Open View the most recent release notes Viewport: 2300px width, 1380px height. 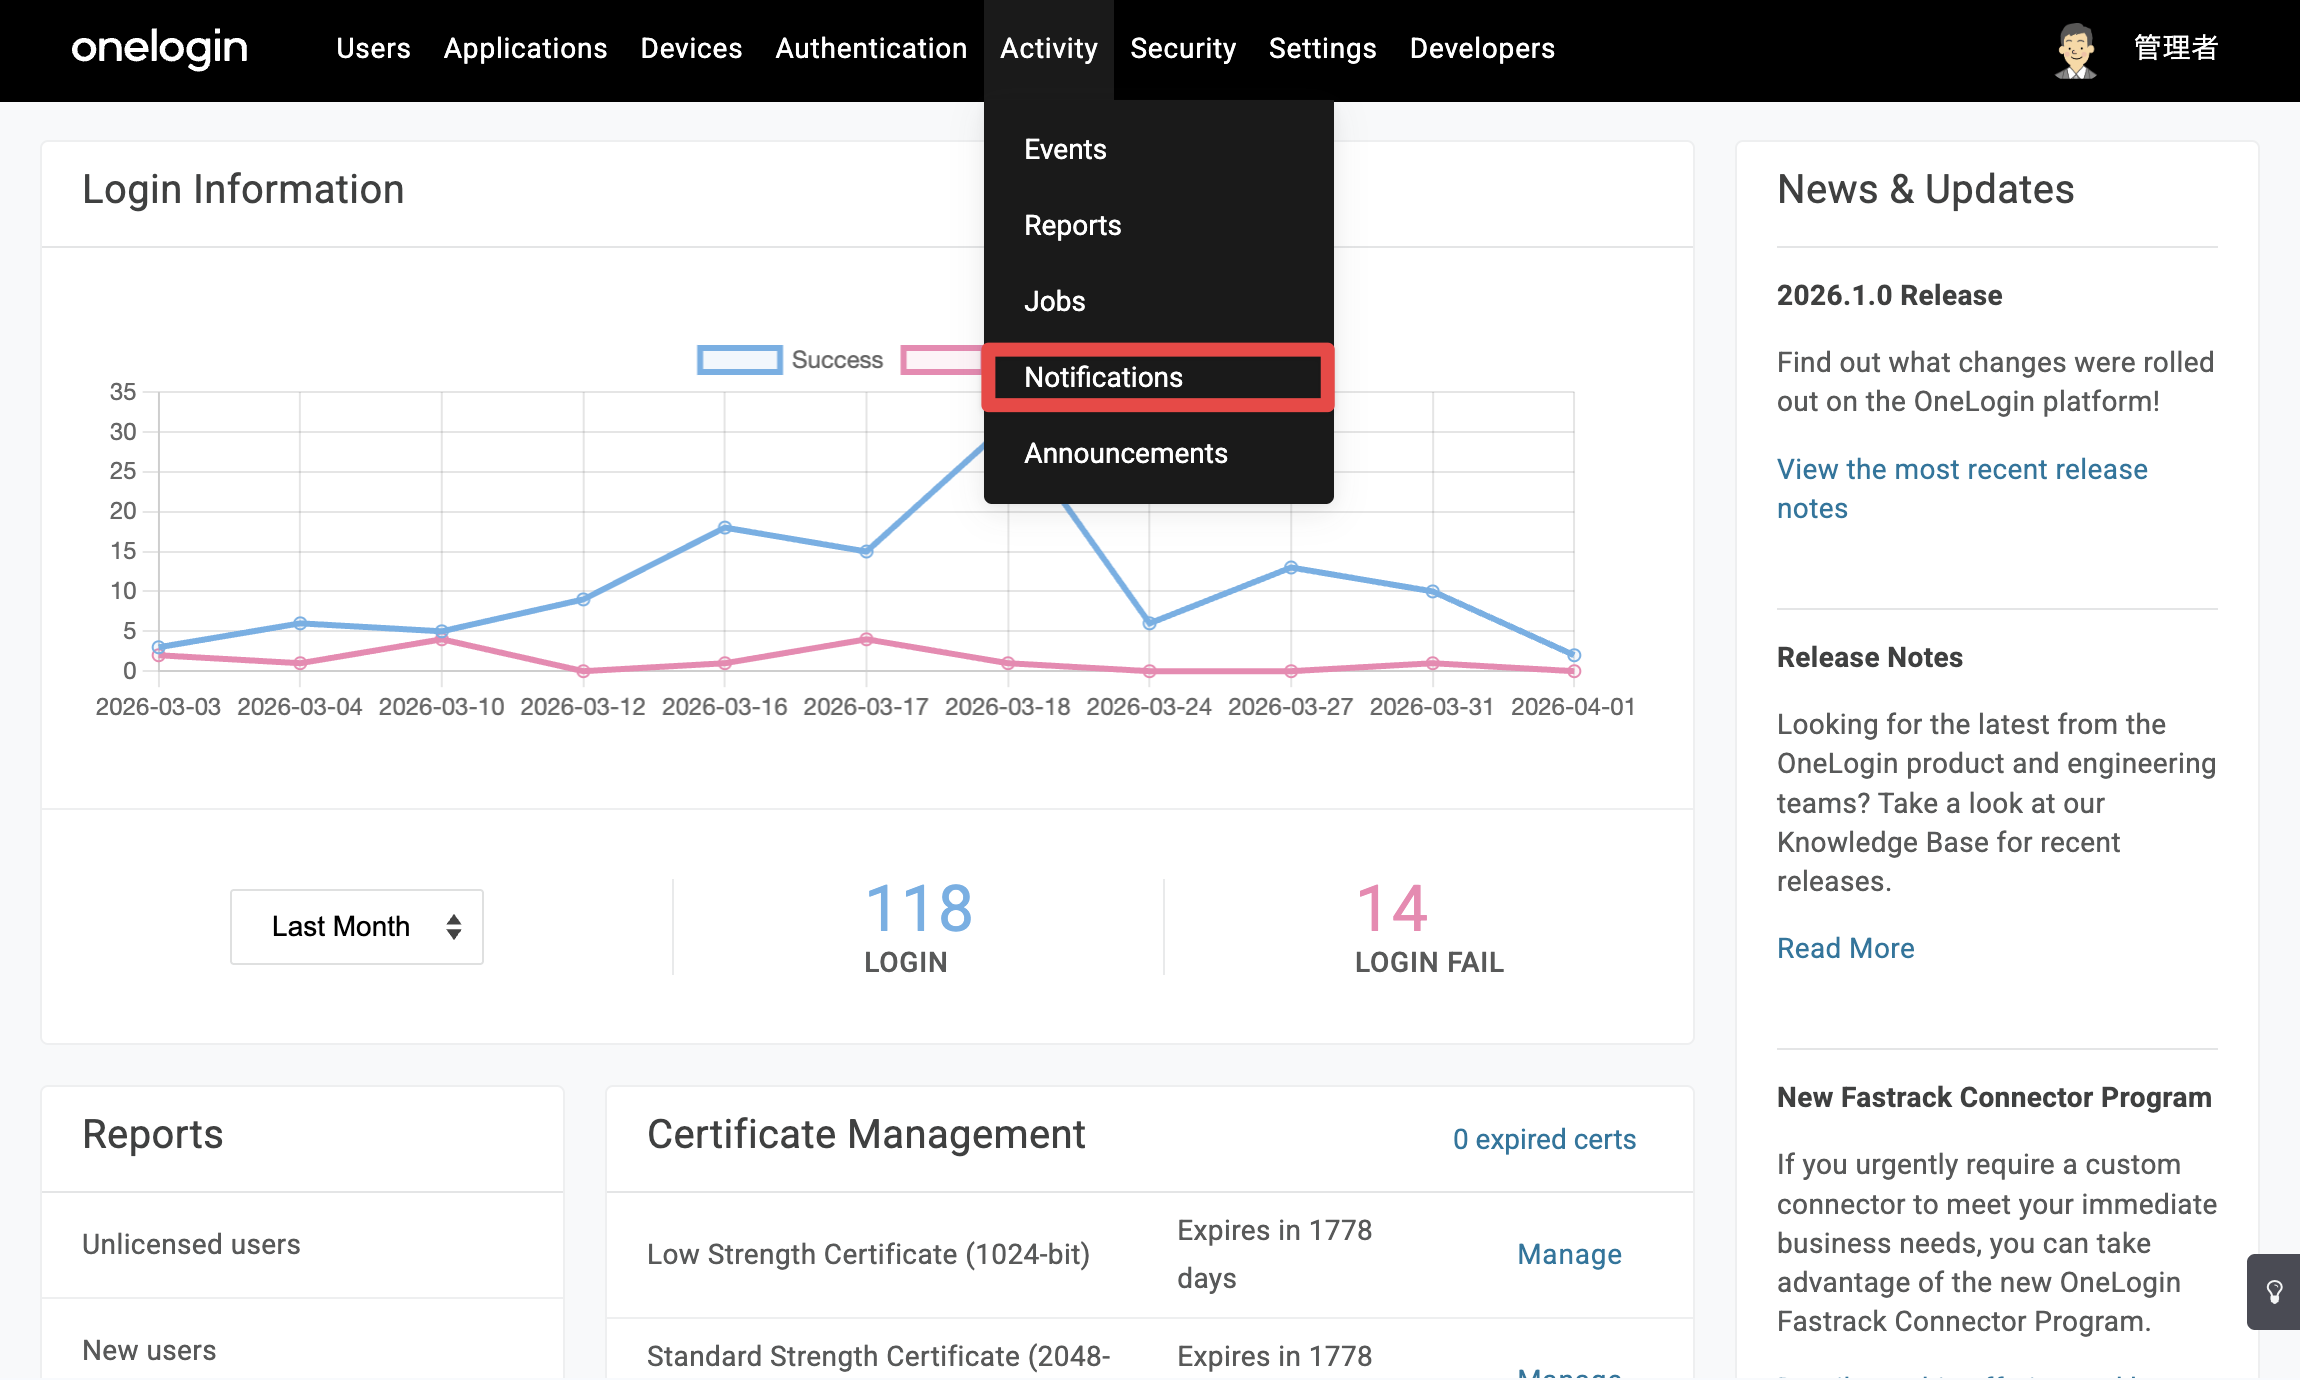click(x=1962, y=488)
